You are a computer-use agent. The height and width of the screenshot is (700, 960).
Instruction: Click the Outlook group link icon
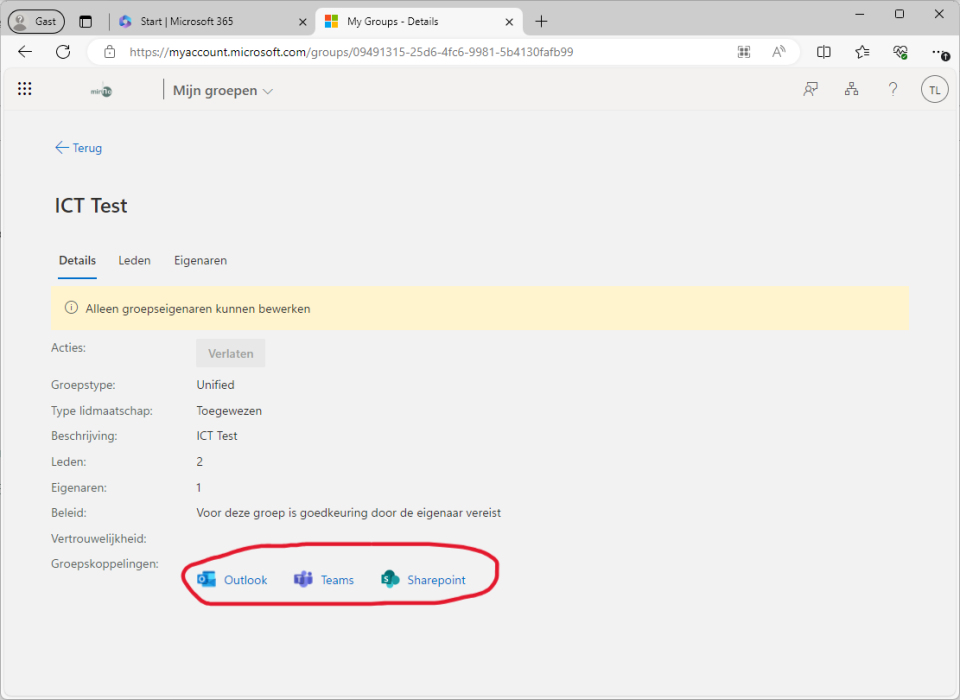point(207,580)
